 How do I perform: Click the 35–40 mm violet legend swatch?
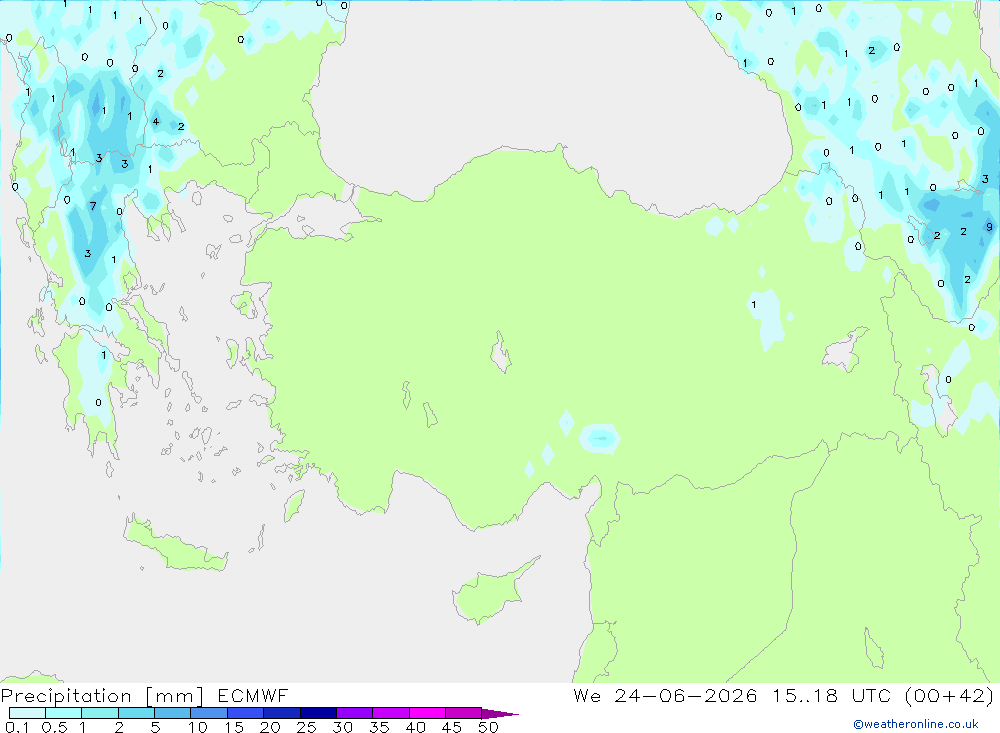(390, 713)
